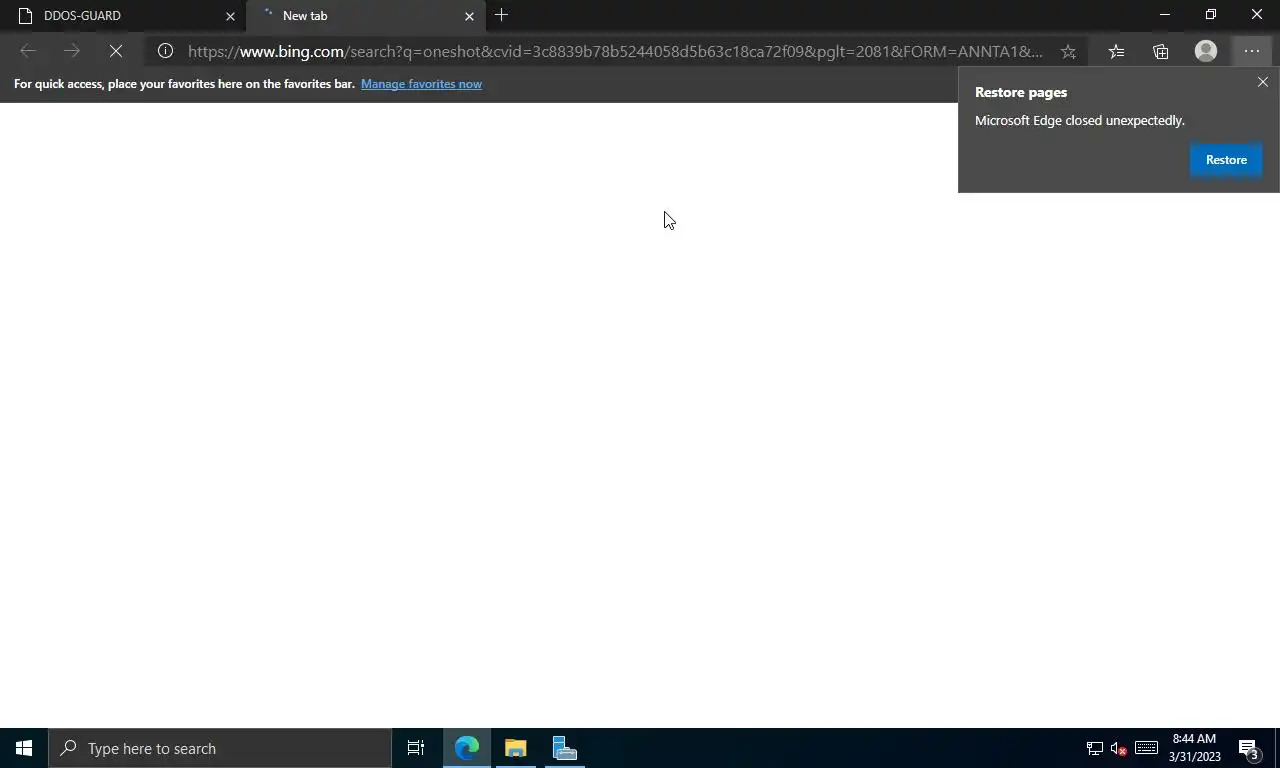Add this page to favorites
The image size is (1280, 768).
click(x=1068, y=51)
